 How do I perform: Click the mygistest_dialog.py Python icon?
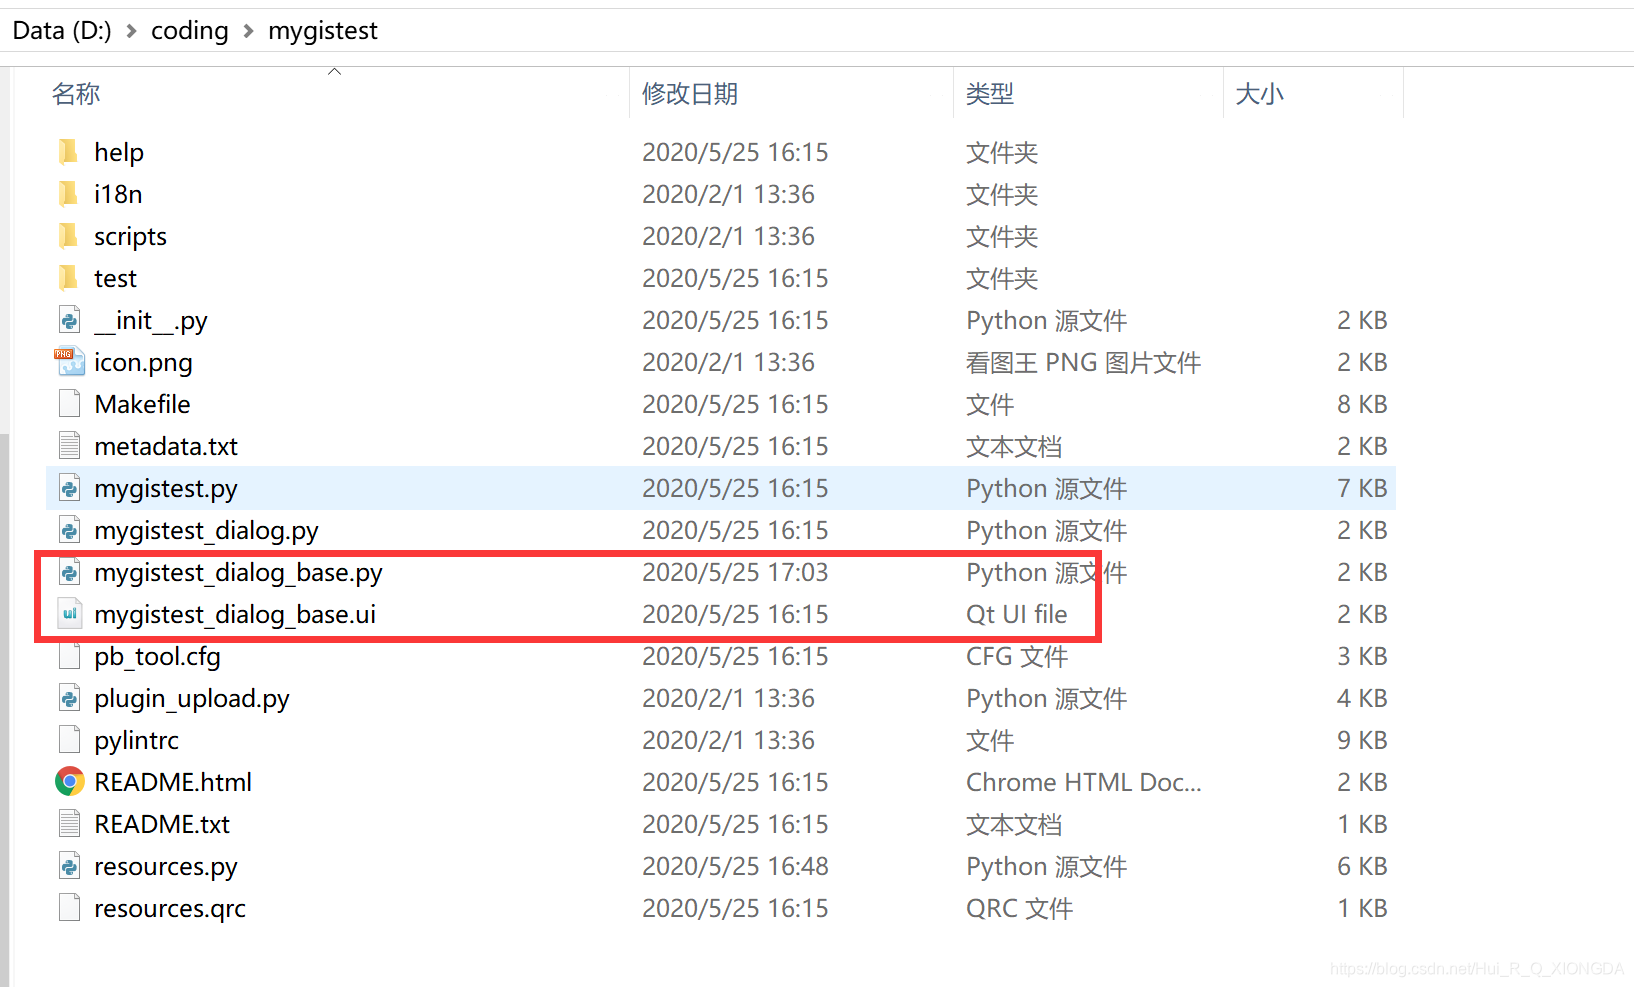(x=69, y=530)
